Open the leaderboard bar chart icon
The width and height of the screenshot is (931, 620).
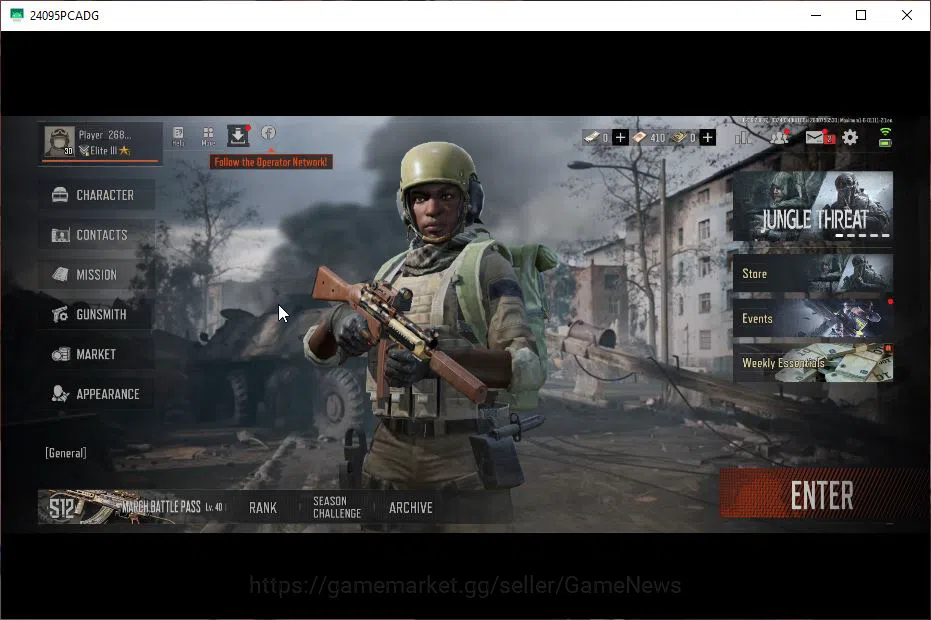pyautogui.click(x=743, y=138)
